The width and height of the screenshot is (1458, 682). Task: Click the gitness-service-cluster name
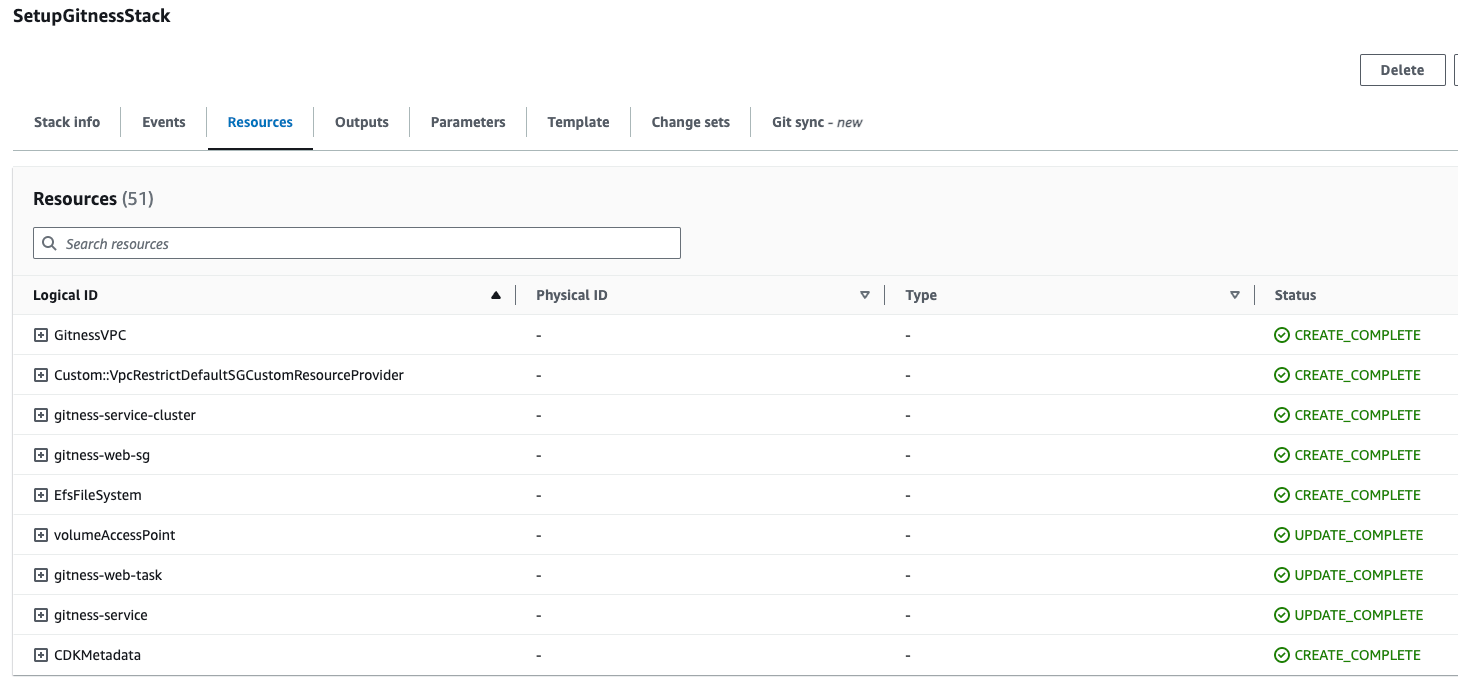pos(125,415)
